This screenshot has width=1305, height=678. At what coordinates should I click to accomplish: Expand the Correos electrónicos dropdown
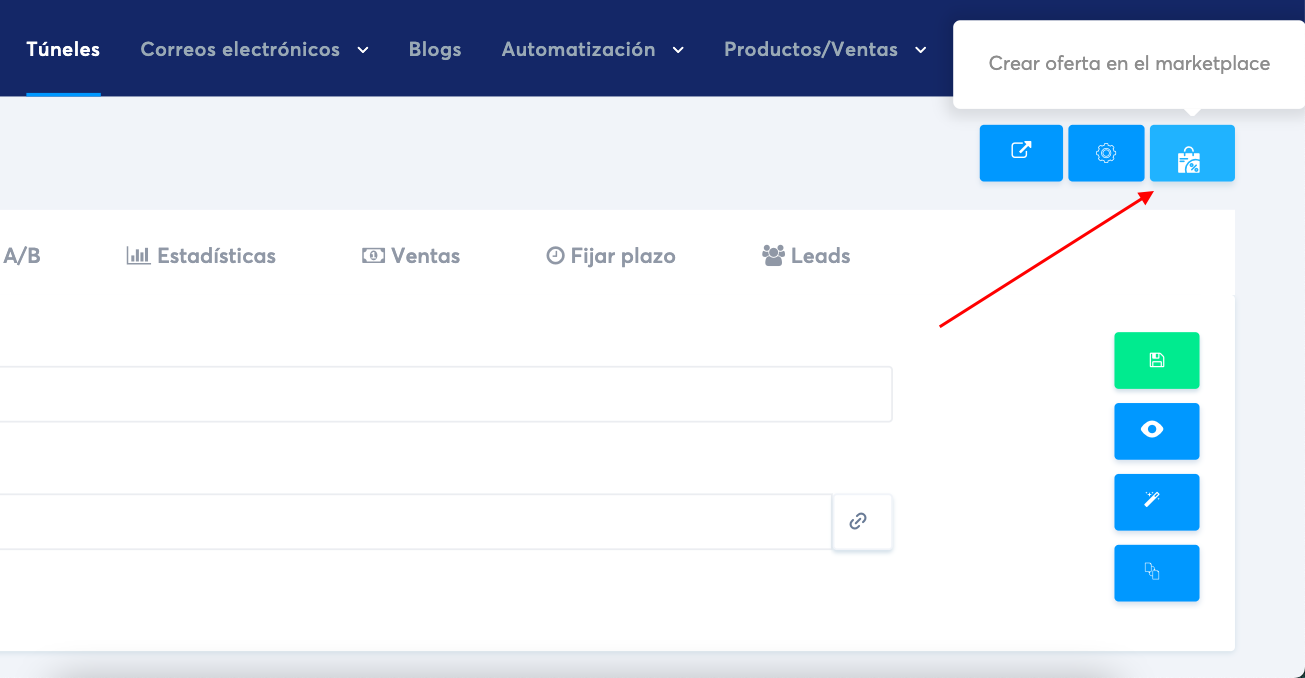241,48
